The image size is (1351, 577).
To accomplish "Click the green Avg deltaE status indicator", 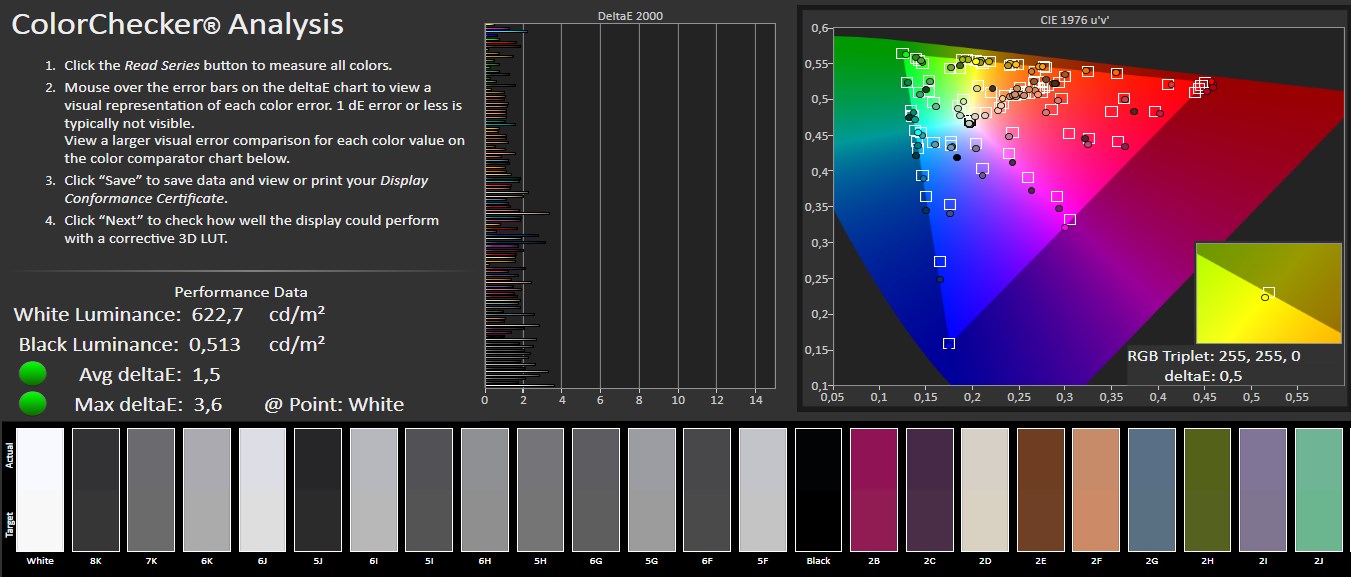I will [33, 374].
